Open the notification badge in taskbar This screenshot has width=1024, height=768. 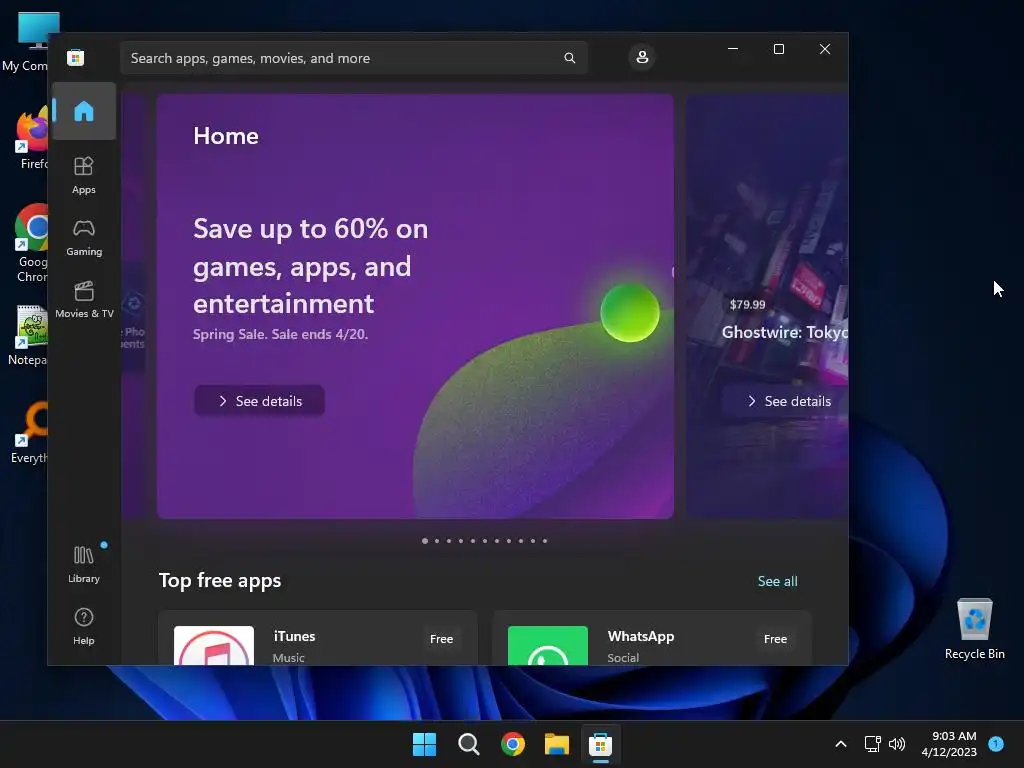point(996,743)
